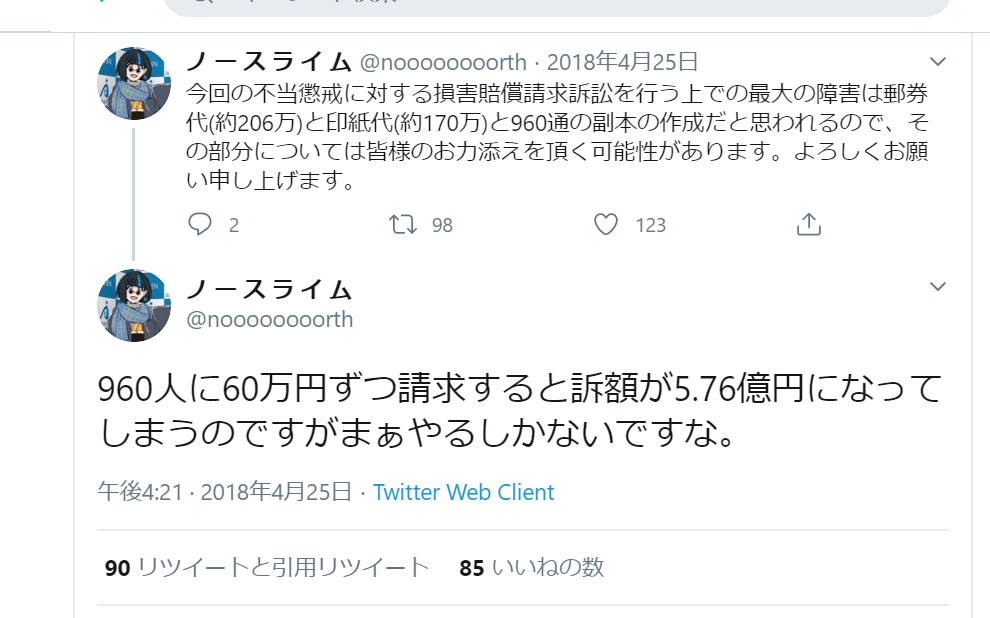Click the share icon on first tweet
Image resolution: width=990 pixels, height=618 pixels.
tap(809, 224)
